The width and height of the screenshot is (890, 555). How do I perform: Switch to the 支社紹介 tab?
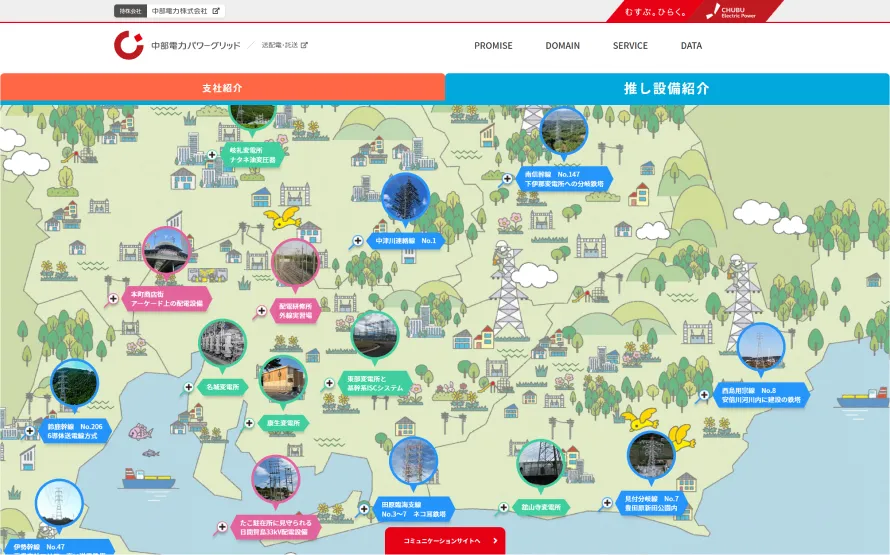[x=222, y=88]
